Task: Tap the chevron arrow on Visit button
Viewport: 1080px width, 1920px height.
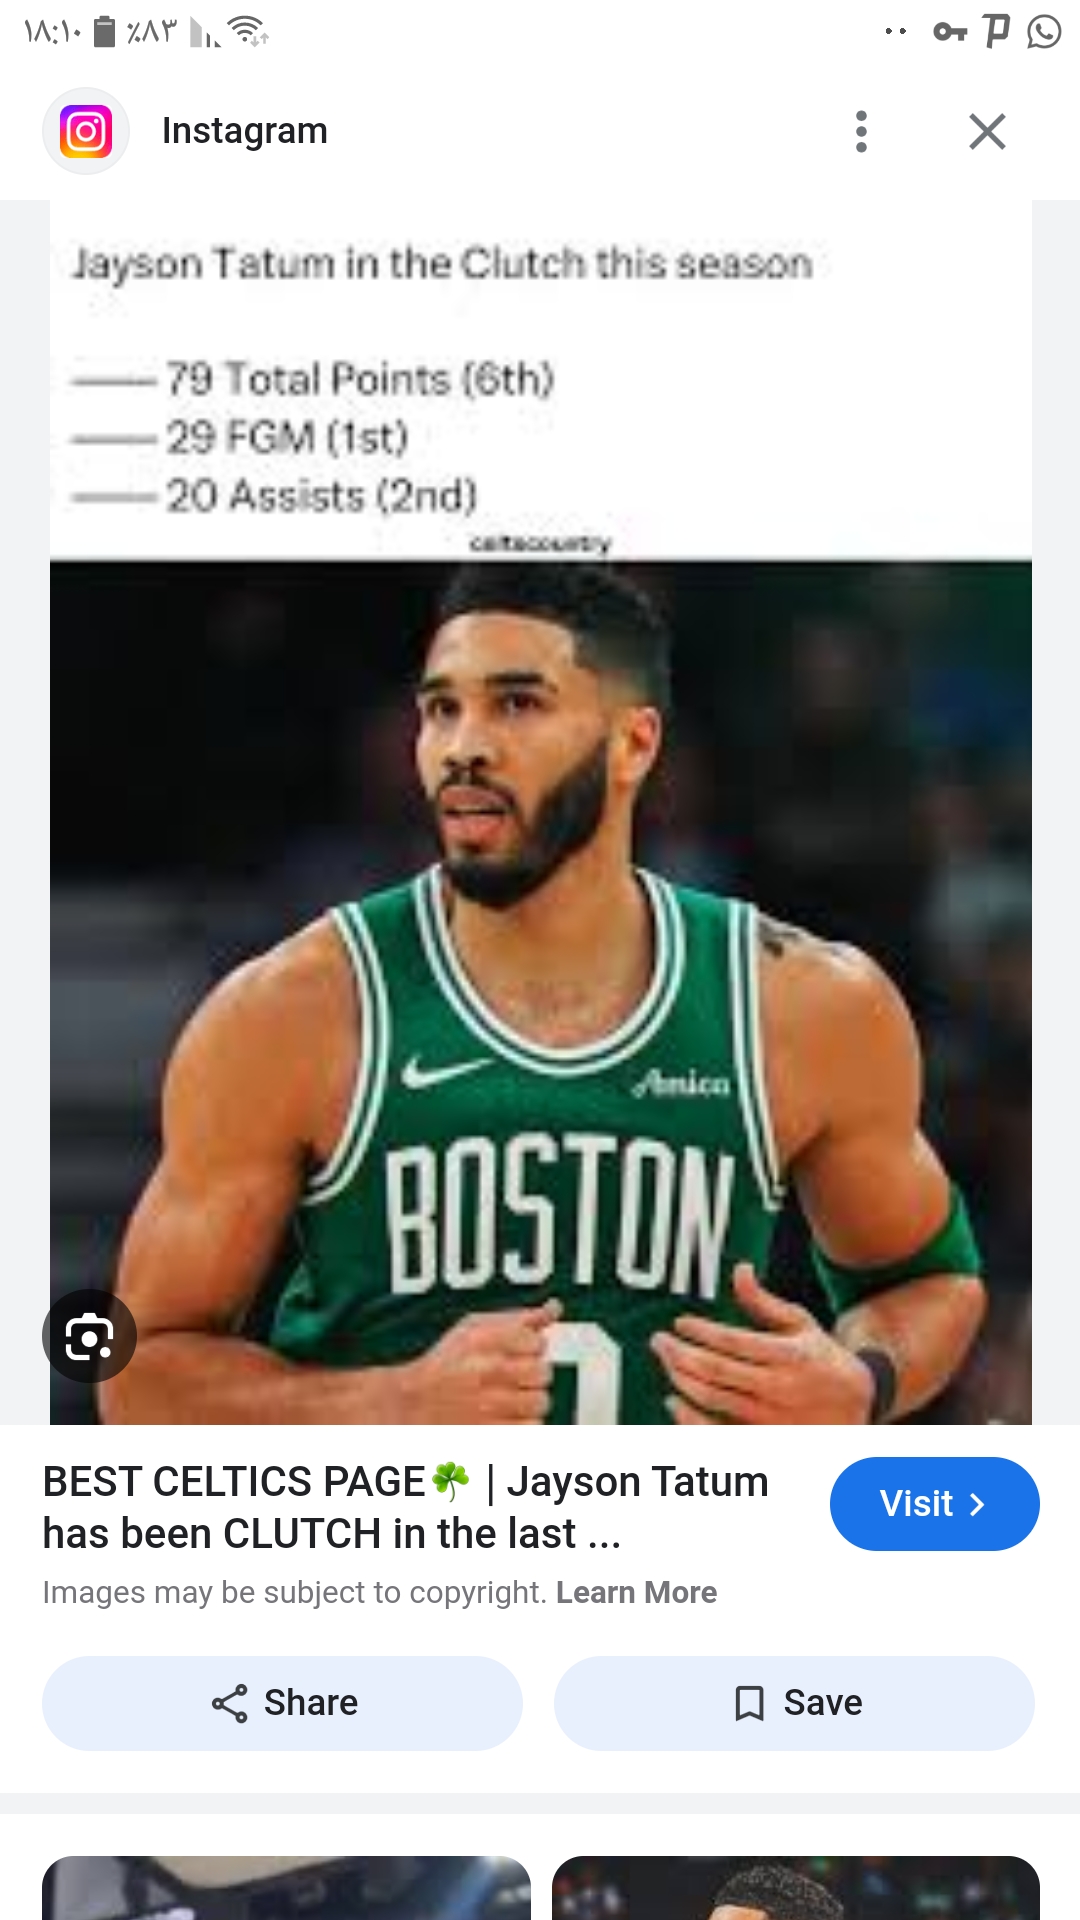Action: tap(978, 1504)
